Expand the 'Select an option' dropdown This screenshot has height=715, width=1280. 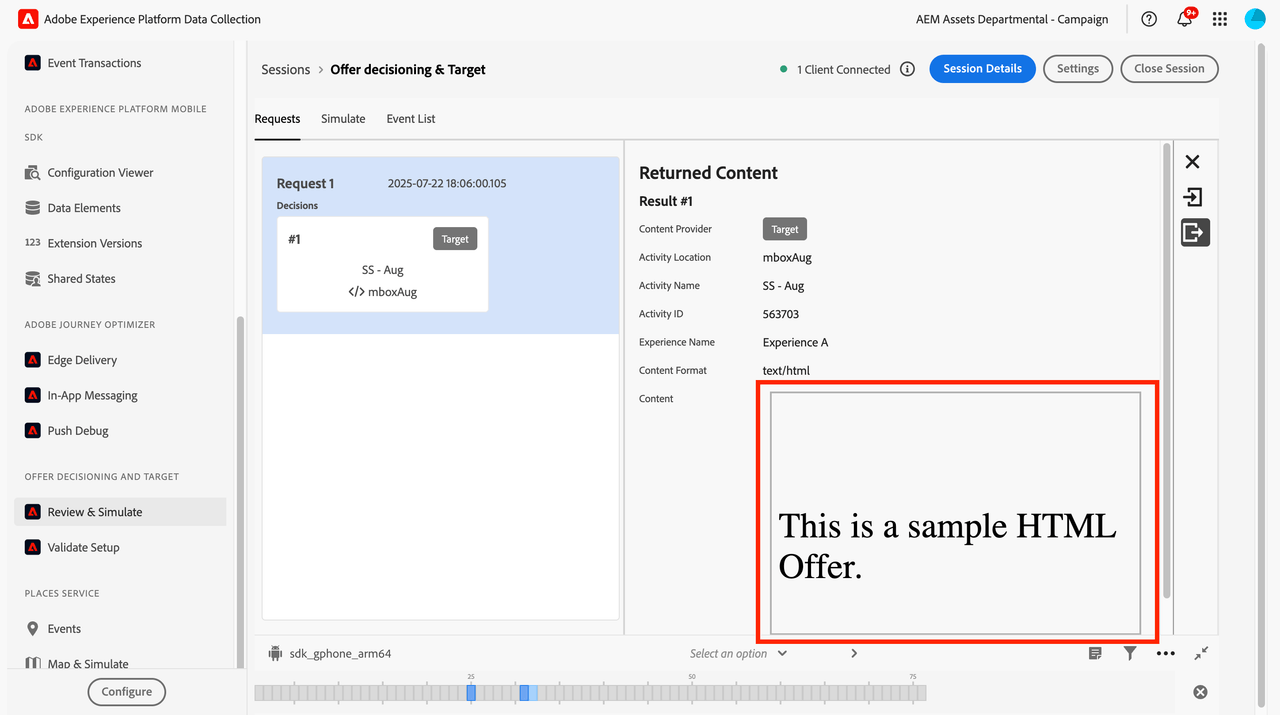(738, 654)
